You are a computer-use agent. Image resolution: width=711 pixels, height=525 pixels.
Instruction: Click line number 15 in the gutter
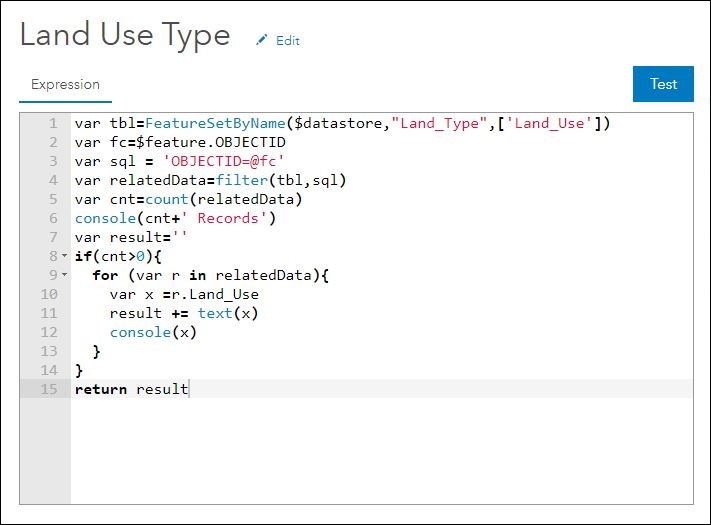pyautogui.click(x=49, y=389)
